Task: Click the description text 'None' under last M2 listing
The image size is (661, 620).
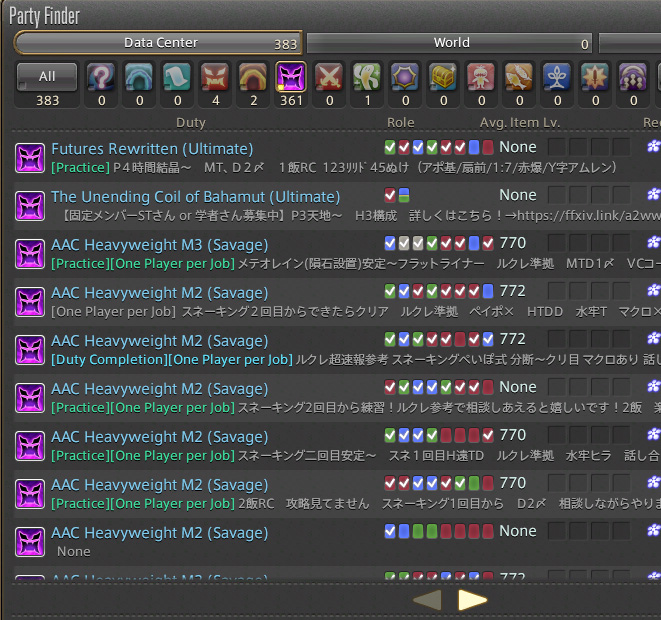Action: pyautogui.click(x=74, y=552)
